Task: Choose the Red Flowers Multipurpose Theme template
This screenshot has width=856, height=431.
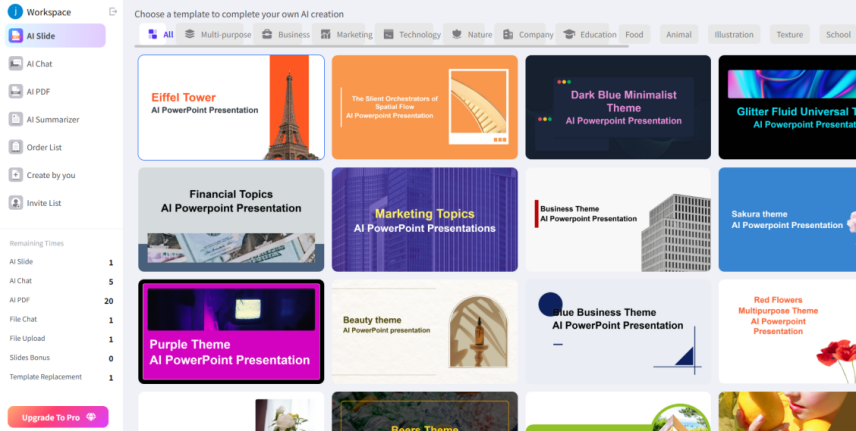Action: click(787, 332)
